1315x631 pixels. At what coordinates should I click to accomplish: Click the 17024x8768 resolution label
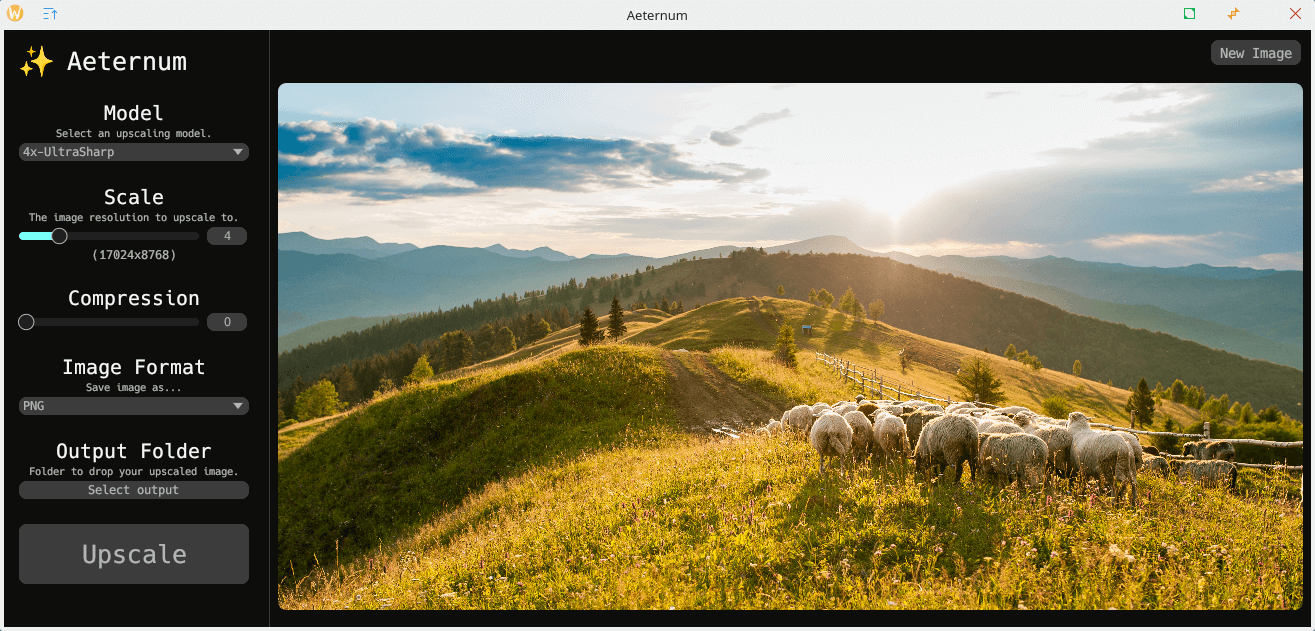[x=134, y=256]
